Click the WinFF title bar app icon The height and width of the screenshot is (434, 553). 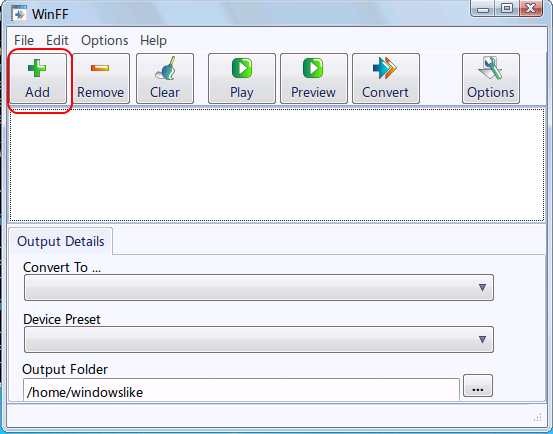(18, 14)
